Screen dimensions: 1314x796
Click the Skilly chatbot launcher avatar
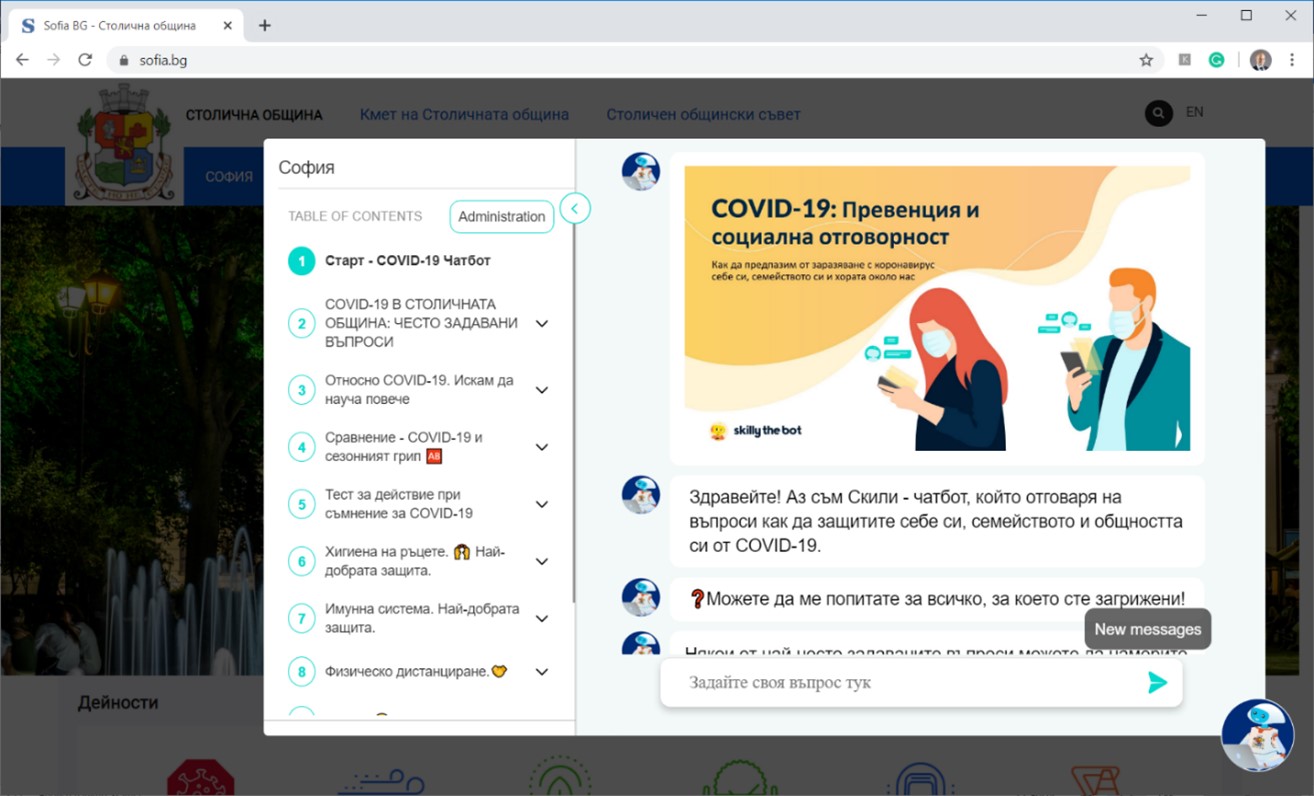point(1258,735)
